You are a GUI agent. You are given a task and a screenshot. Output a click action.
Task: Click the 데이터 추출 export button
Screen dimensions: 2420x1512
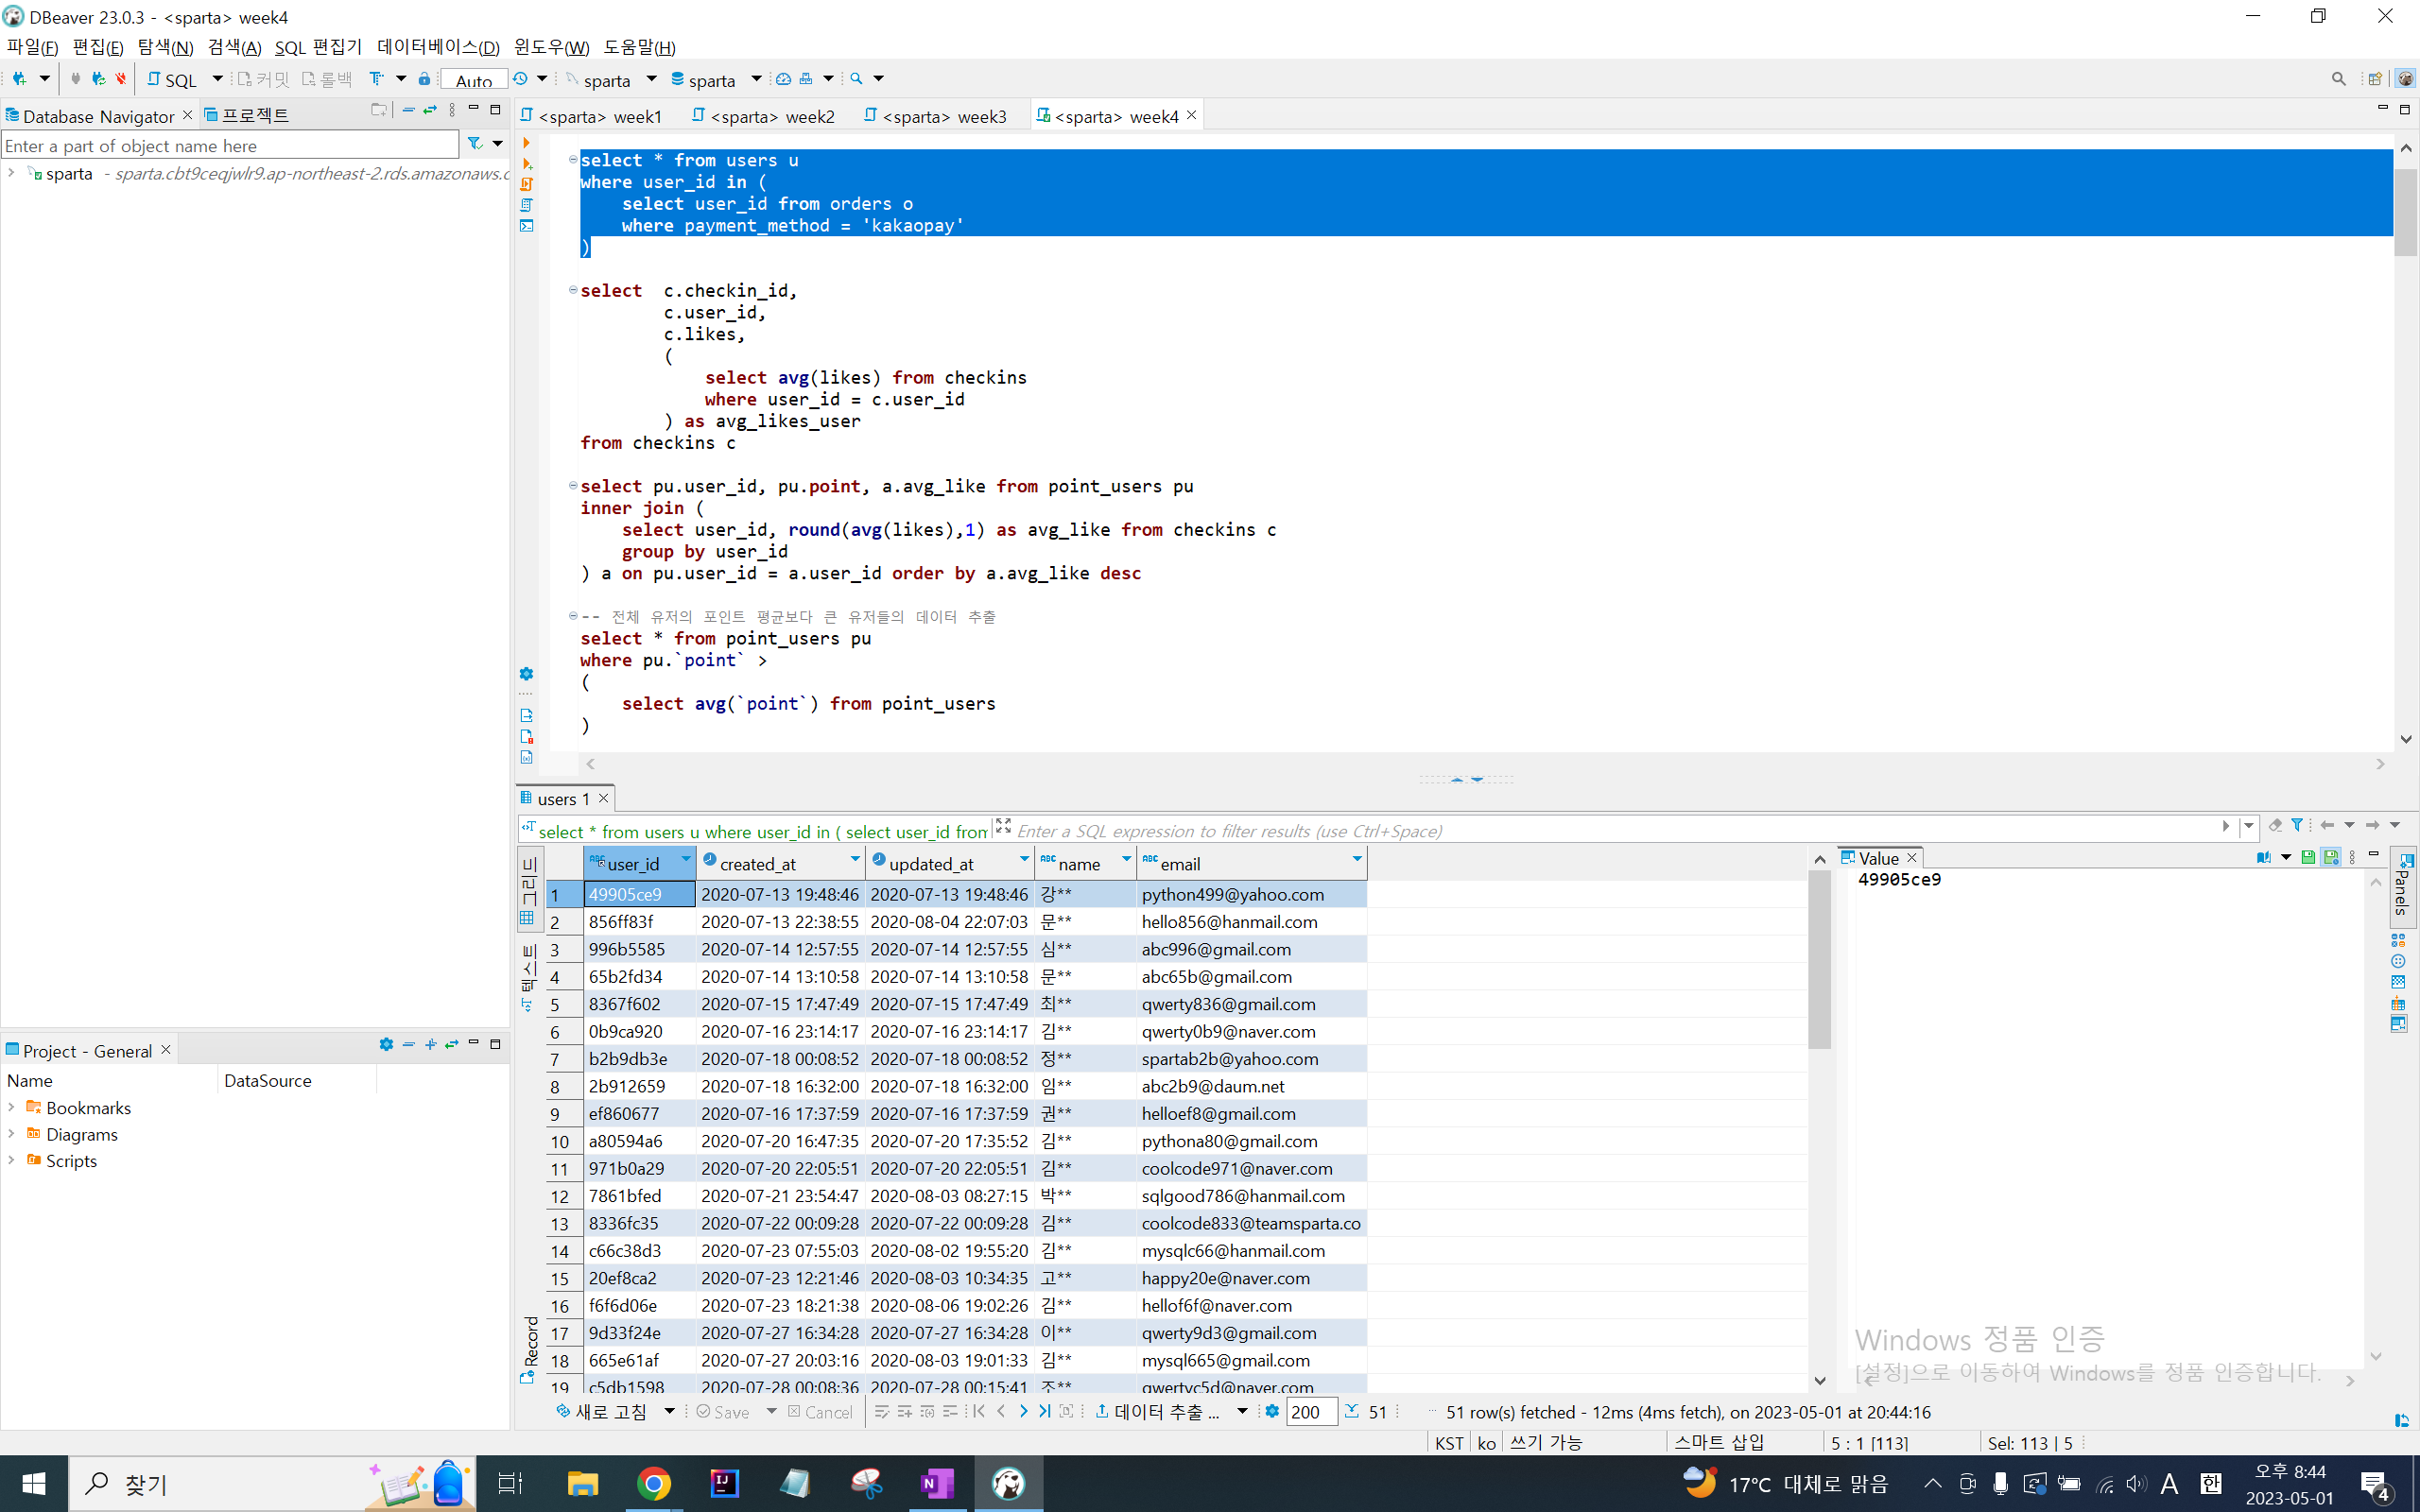[x=1156, y=1411]
